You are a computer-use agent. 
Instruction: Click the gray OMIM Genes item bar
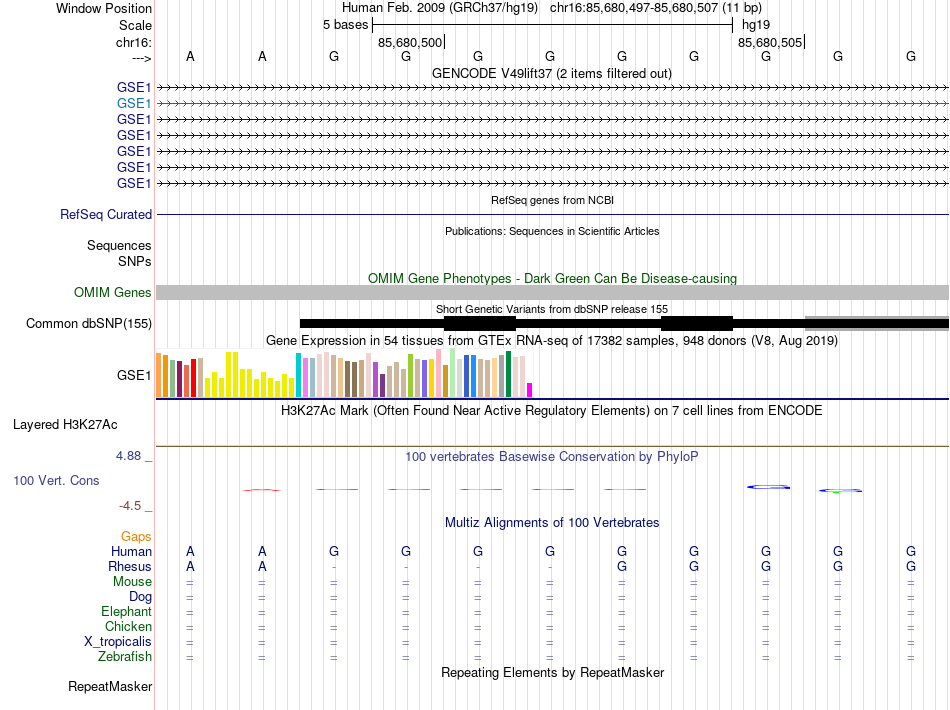(x=553, y=293)
